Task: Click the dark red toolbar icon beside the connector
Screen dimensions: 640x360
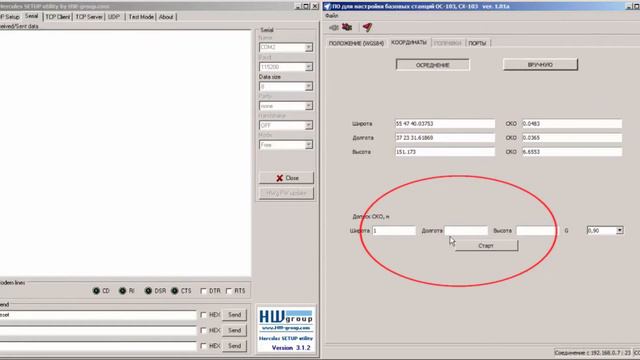Action: pos(347,27)
